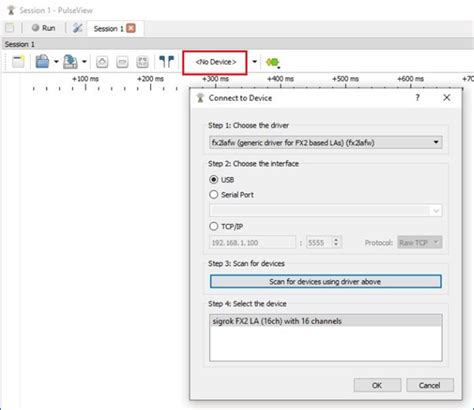The height and width of the screenshot is (410, 474).
Task: Click the zoom-out toolbar icon
Action: [x=122, y=62]
